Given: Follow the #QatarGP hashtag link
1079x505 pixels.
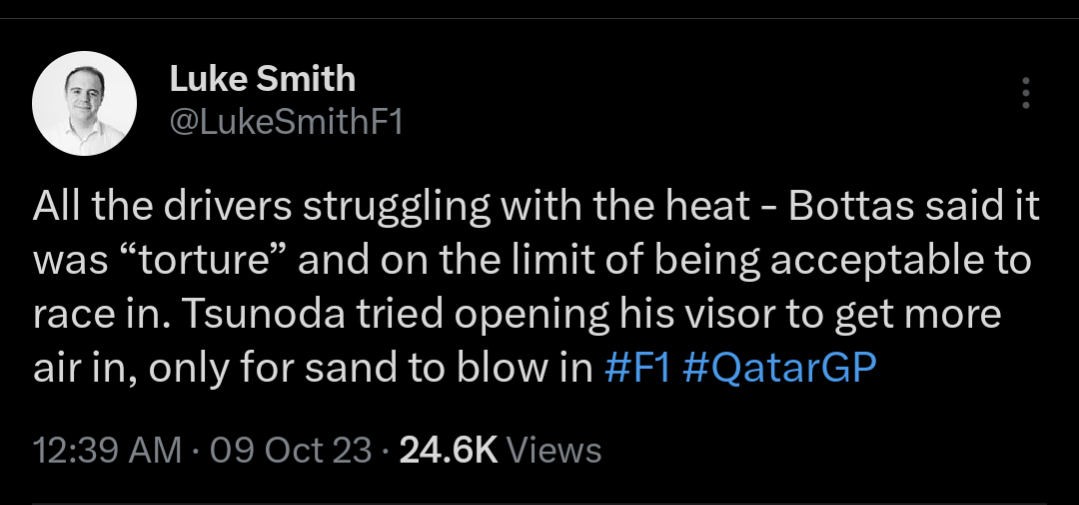Looking at the screenshot, I should (x=779, y=368).
